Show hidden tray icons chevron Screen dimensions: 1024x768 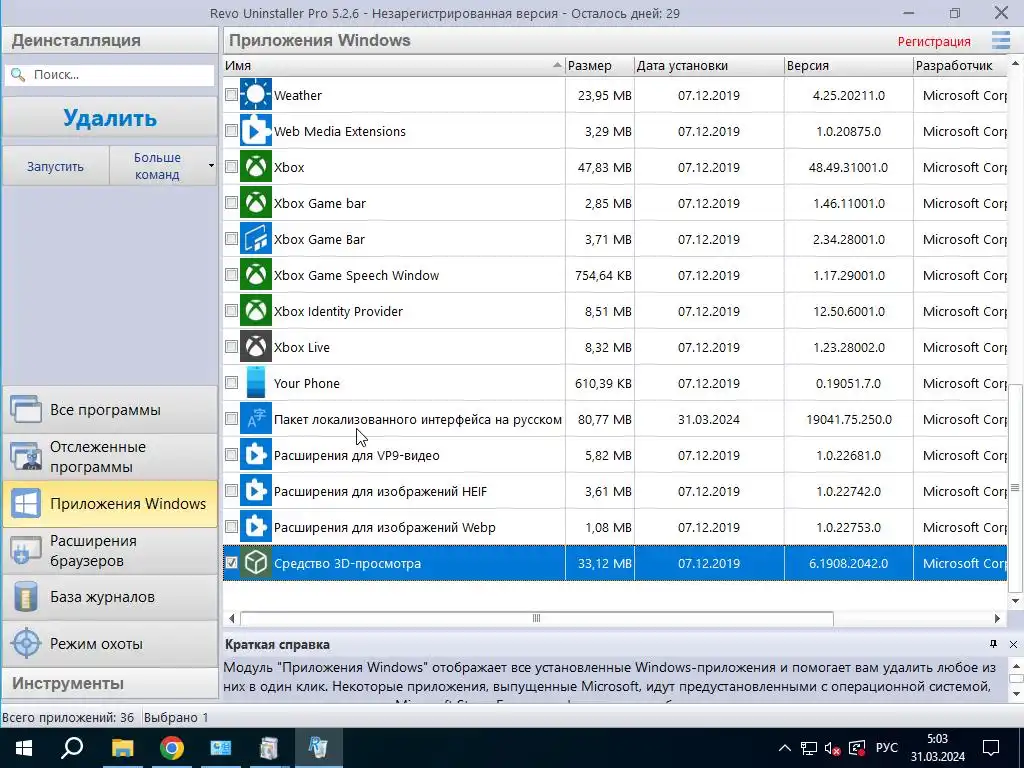click(785, 748)
